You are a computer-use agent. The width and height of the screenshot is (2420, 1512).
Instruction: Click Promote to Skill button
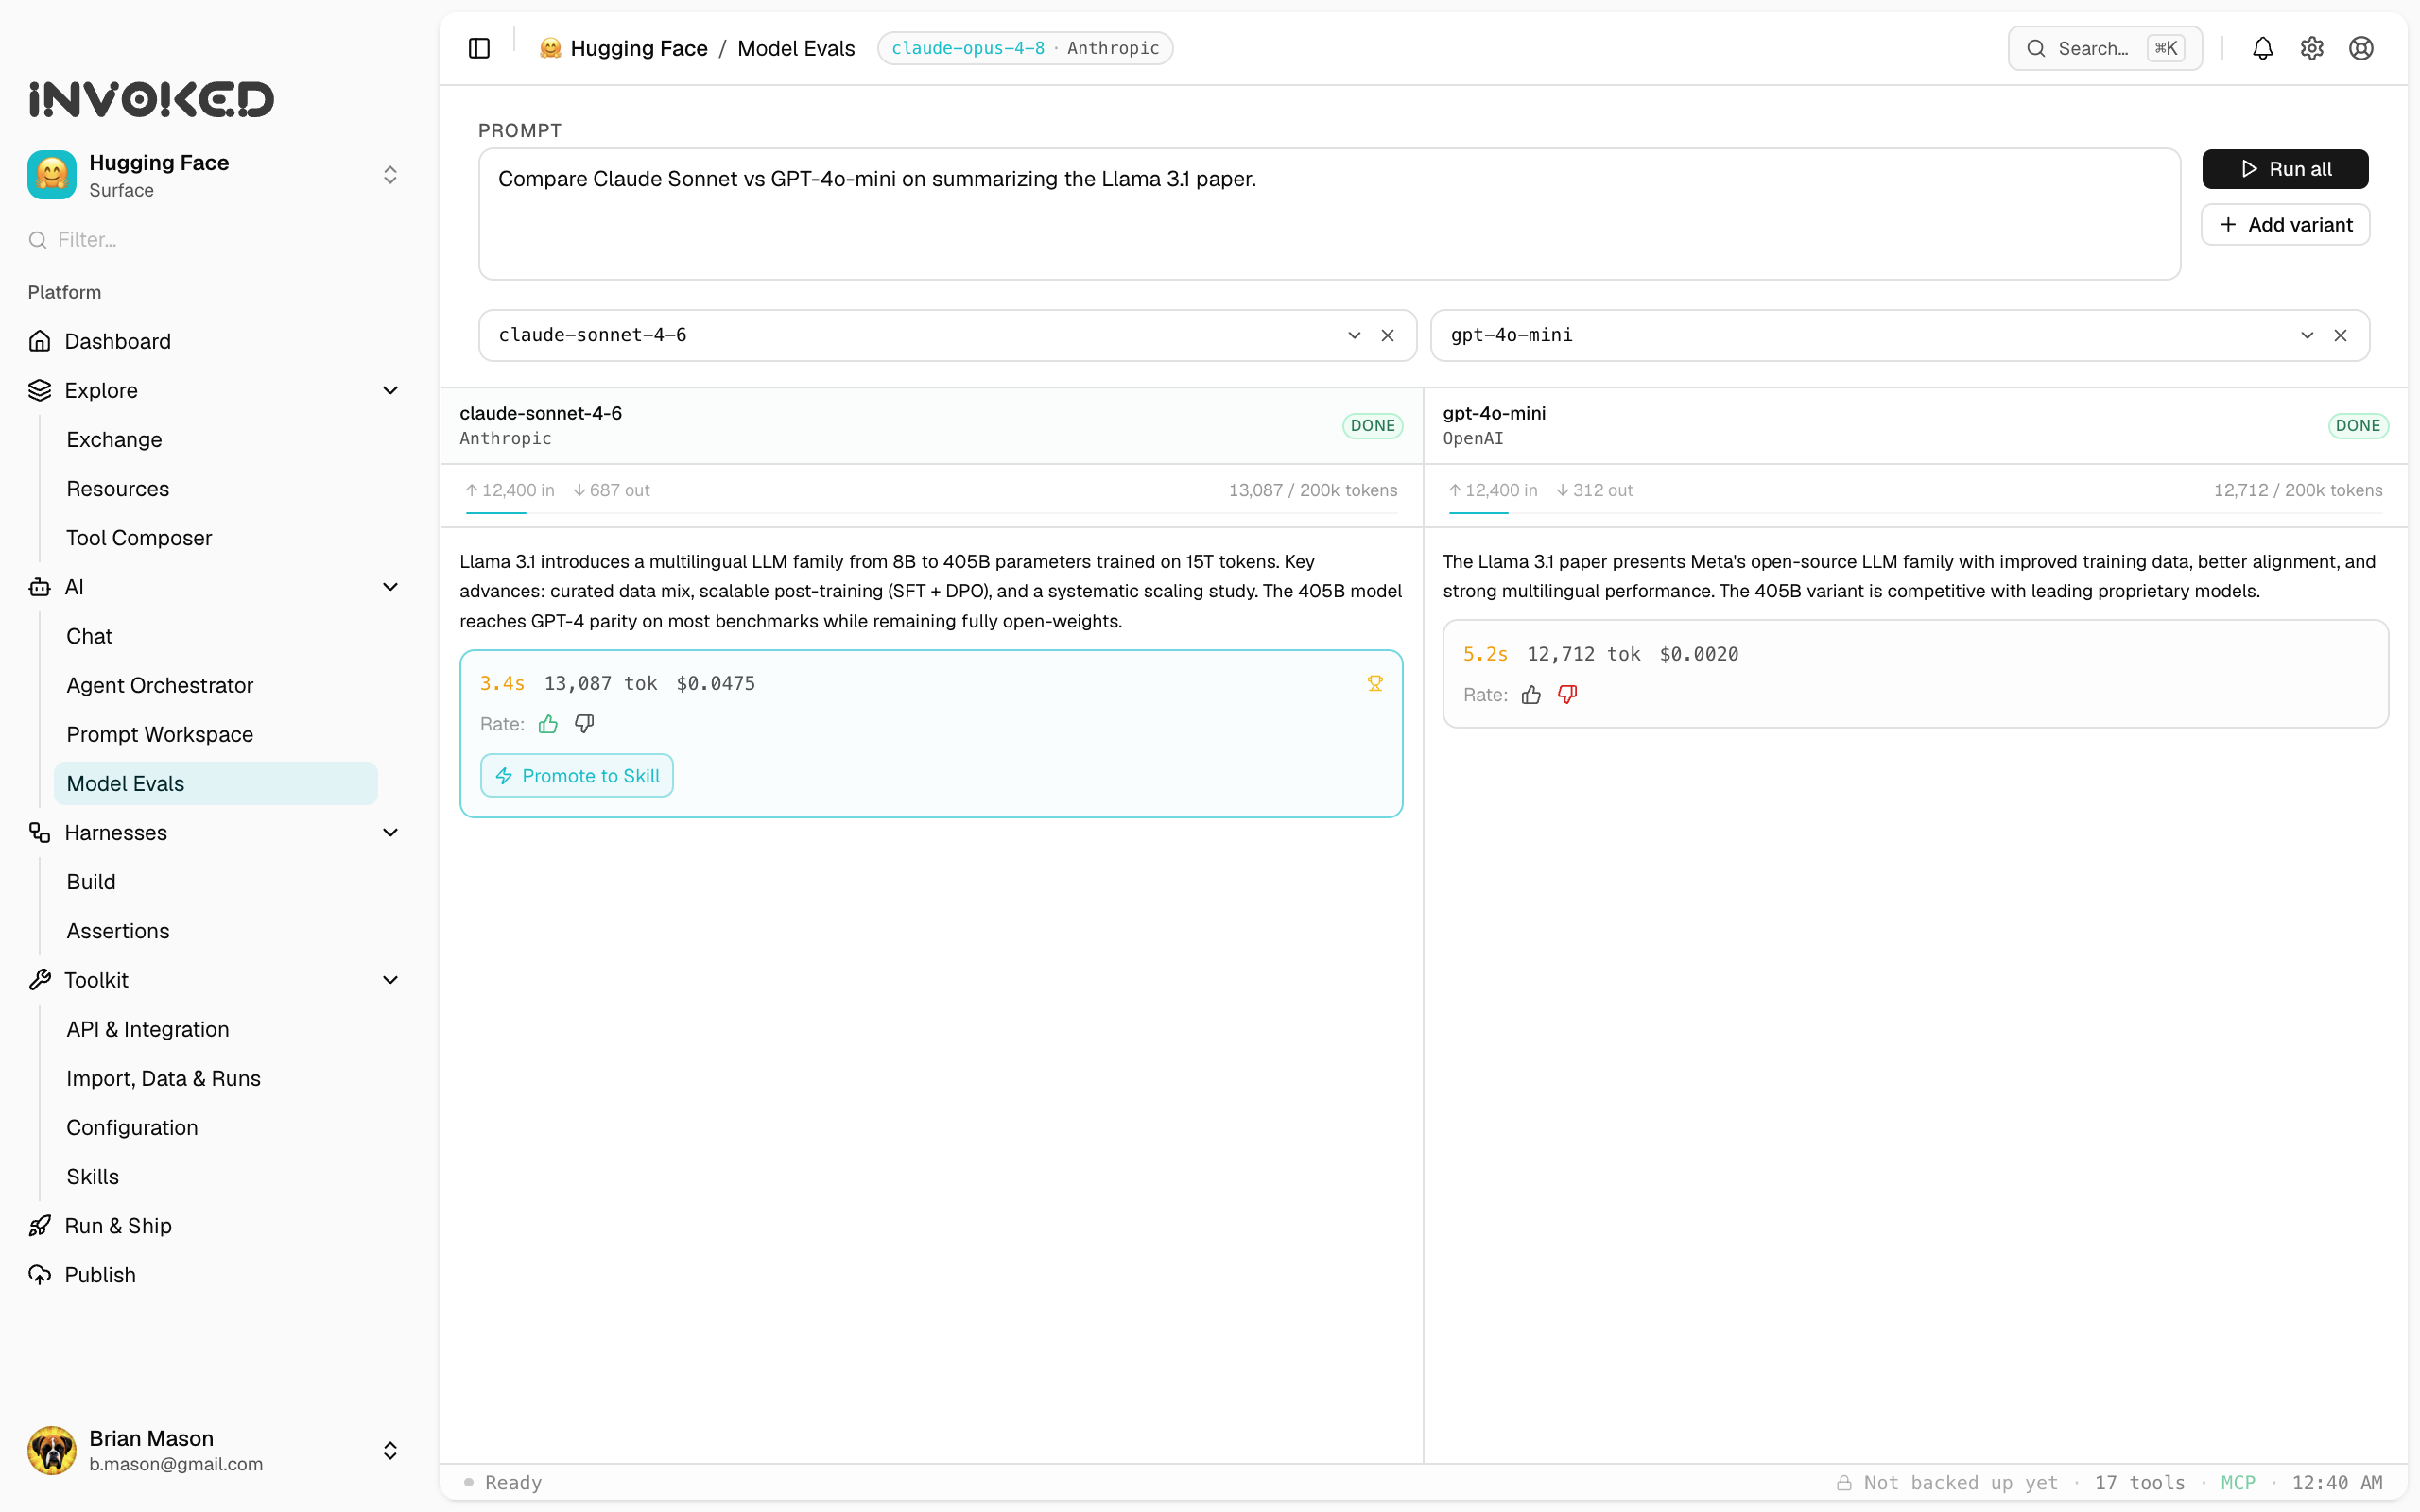[x=577, y=776]
